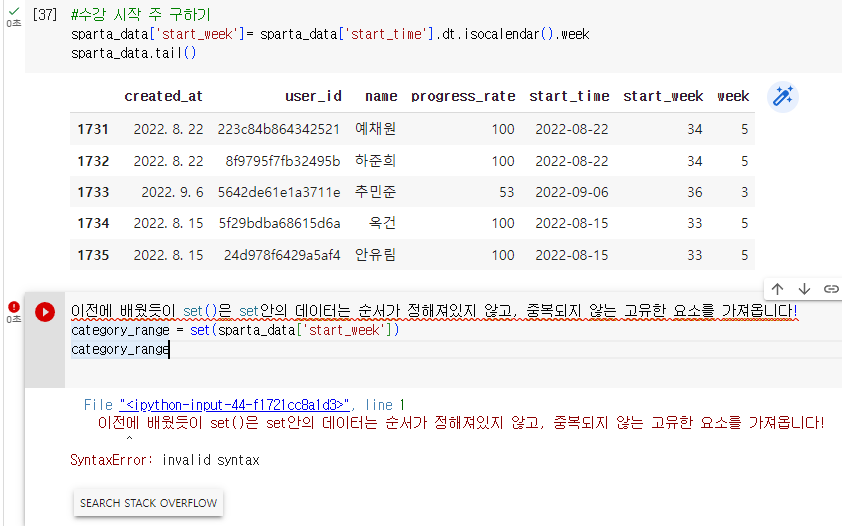This screenshot has width=842, height=526.
Task: Click the week value 3
Action: point(745,192)
